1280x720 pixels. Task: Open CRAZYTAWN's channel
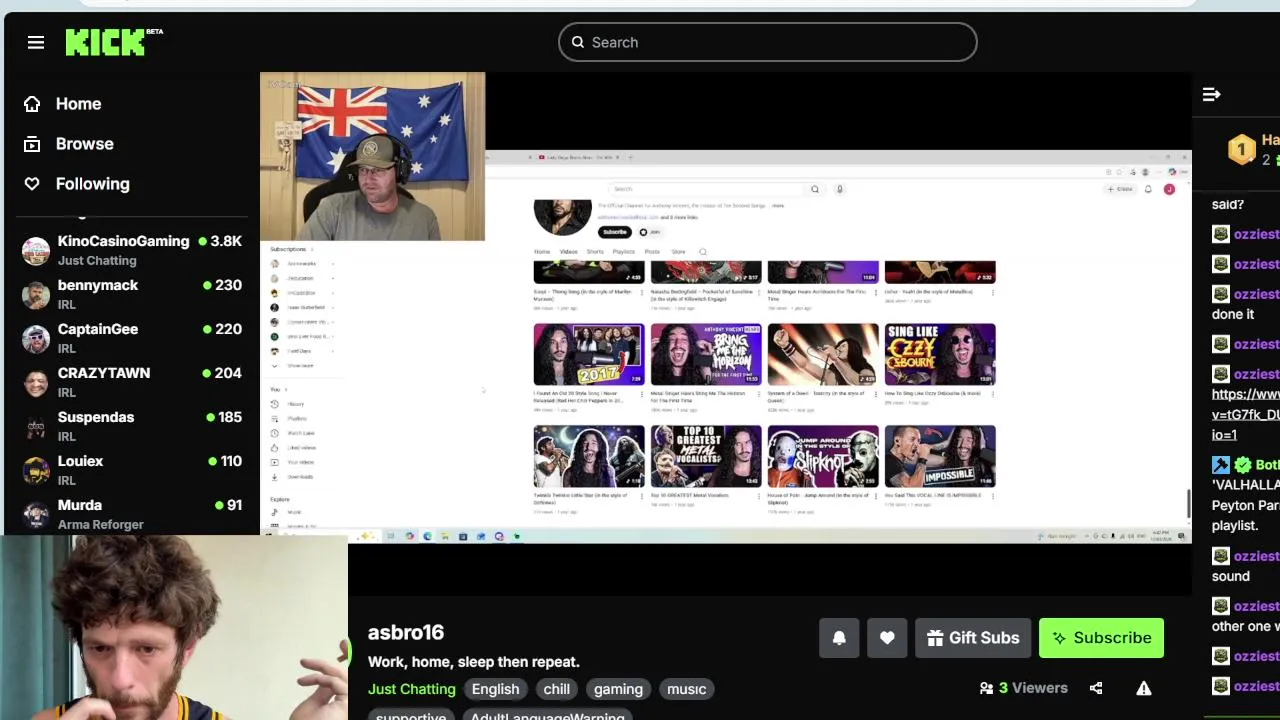(x=132, y=382)
